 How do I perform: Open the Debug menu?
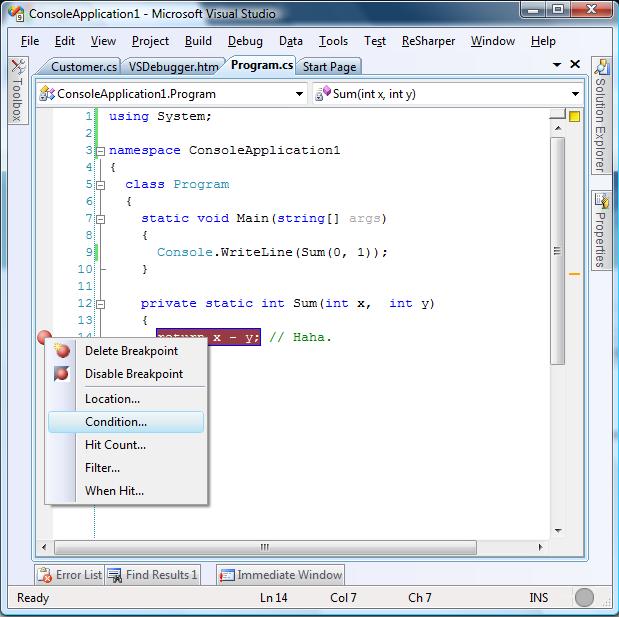click(x=245, y=41)
